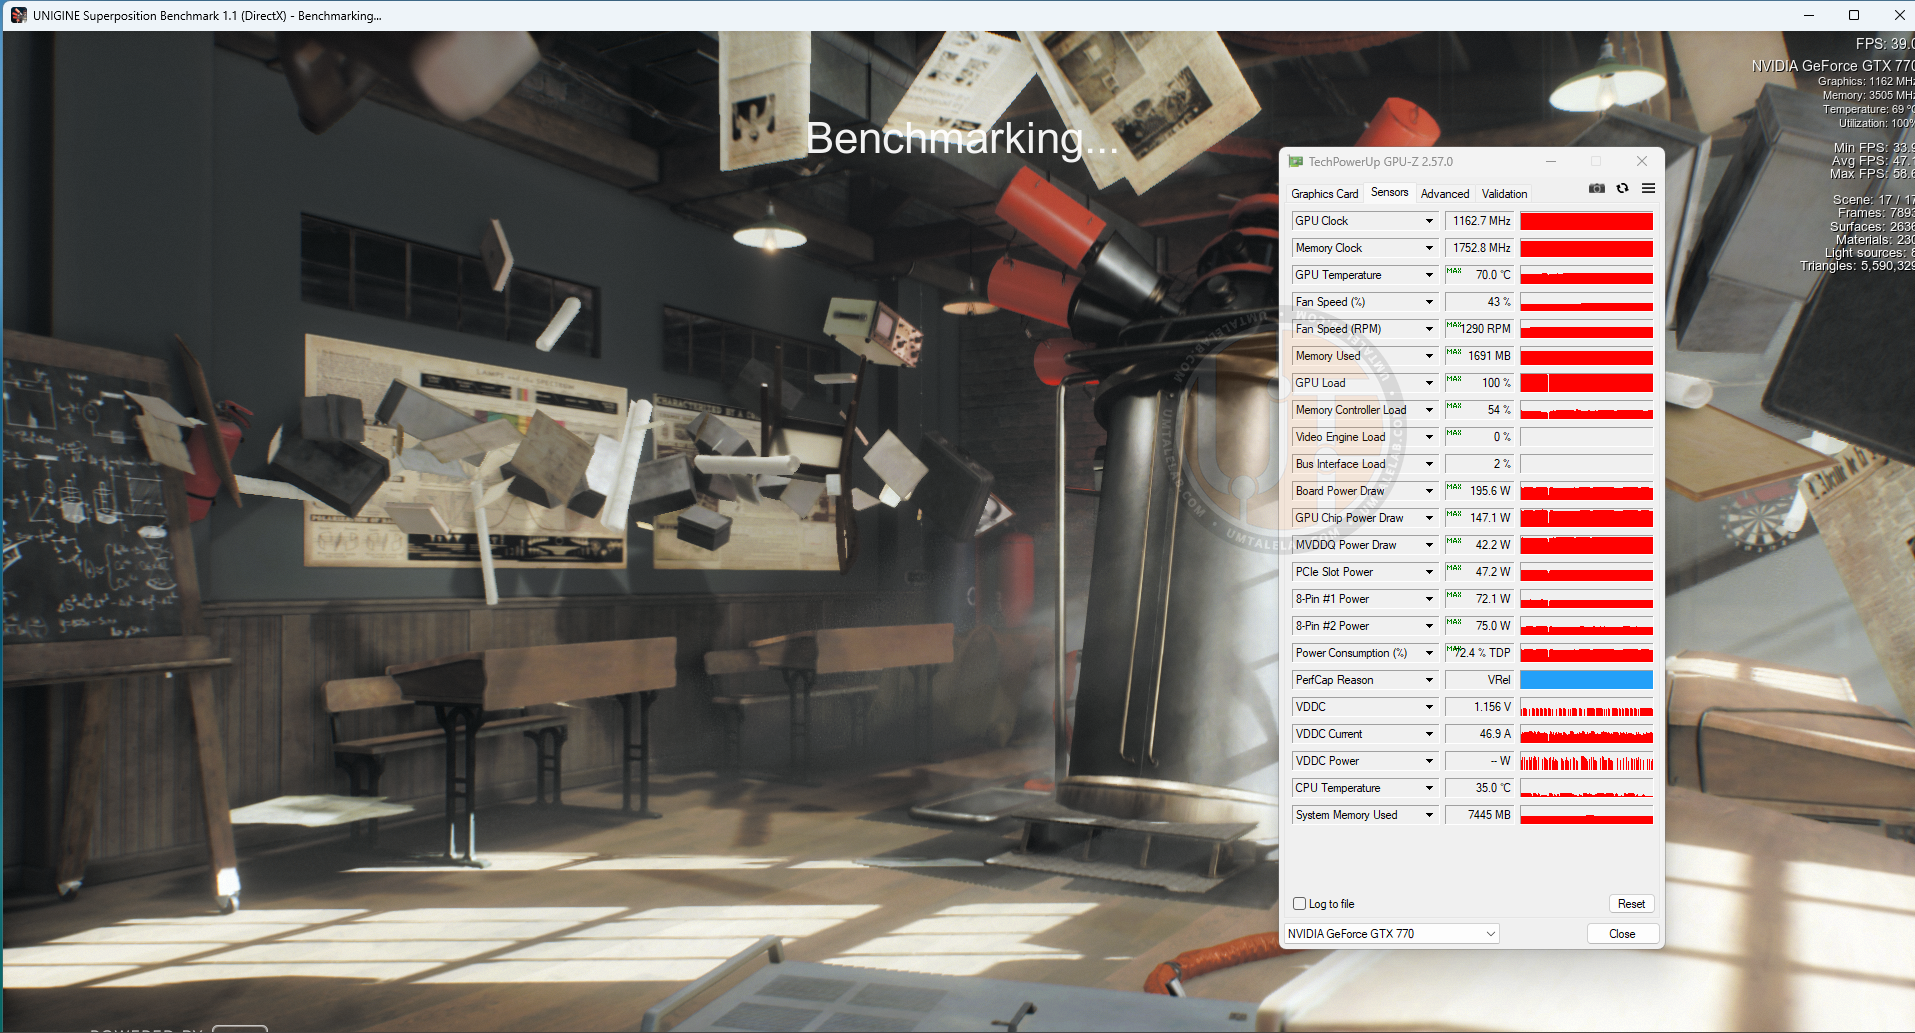The width and height of the screenshot is (1915, 1033).
Task: Expand the Power Consumption (%) dropdown
Action: (x=1429, y=653)
